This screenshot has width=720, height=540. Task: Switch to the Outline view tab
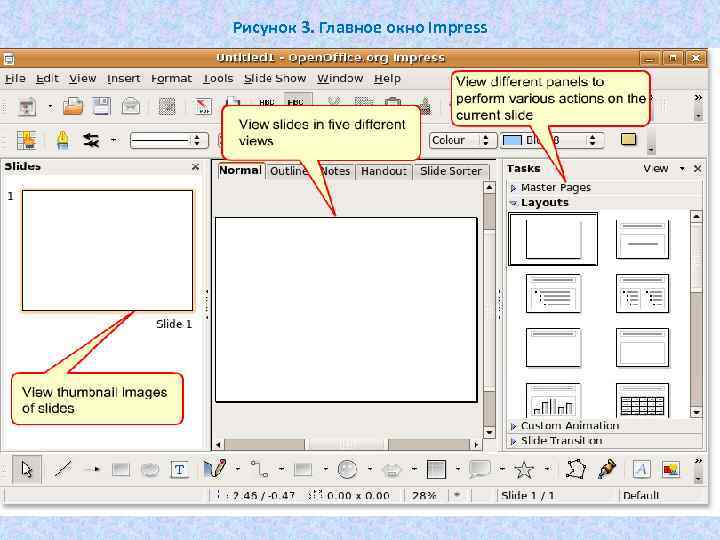(x=289, y=171)
